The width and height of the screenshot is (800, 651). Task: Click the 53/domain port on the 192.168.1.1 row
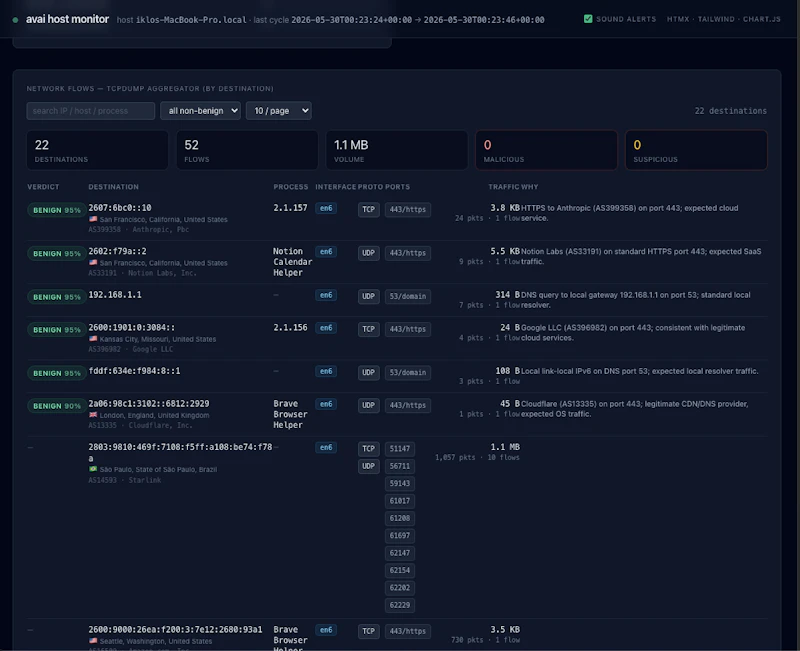click(x=408, y=296)
